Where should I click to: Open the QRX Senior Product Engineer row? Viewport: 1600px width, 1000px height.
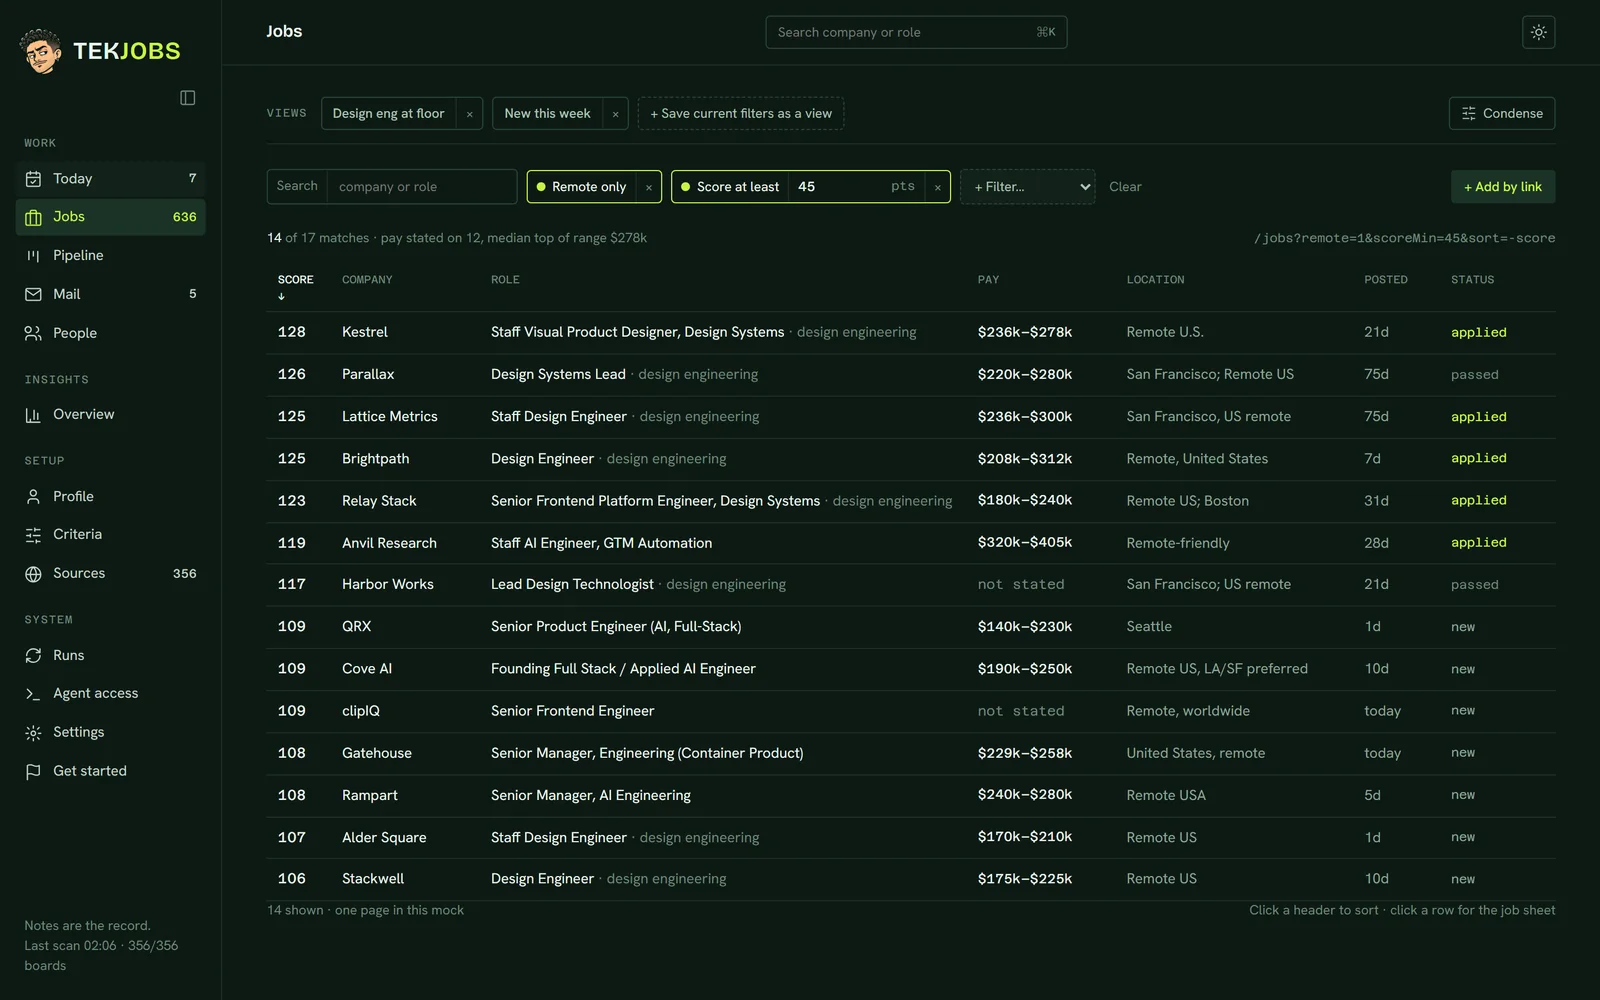(911, 627)
